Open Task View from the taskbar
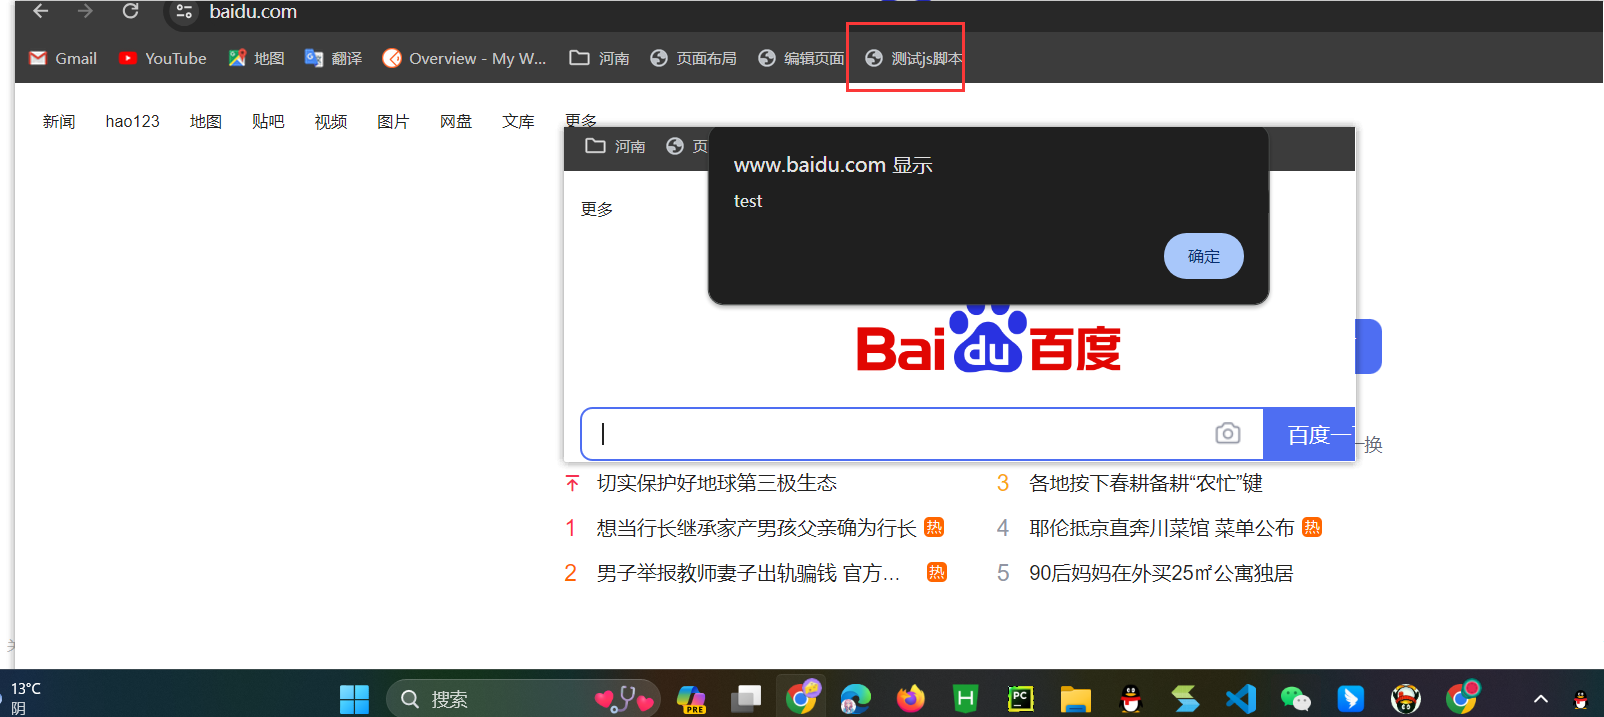Image resolution: width=1604 pixels, height=717 pixels. click(745, 699)
